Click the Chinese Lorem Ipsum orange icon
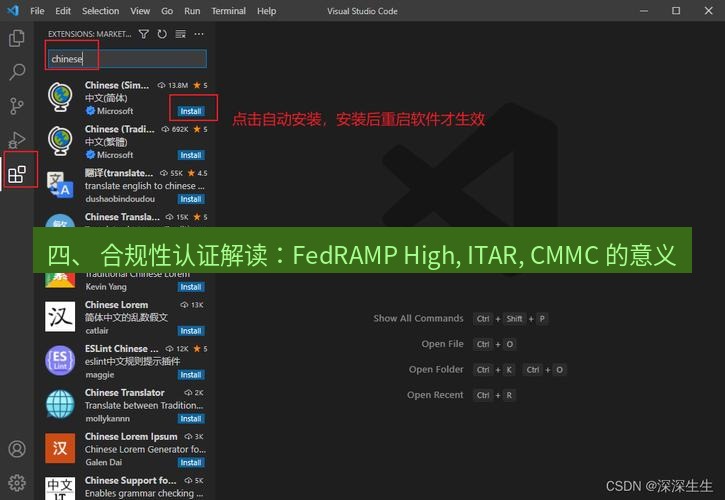 point(60,448)
